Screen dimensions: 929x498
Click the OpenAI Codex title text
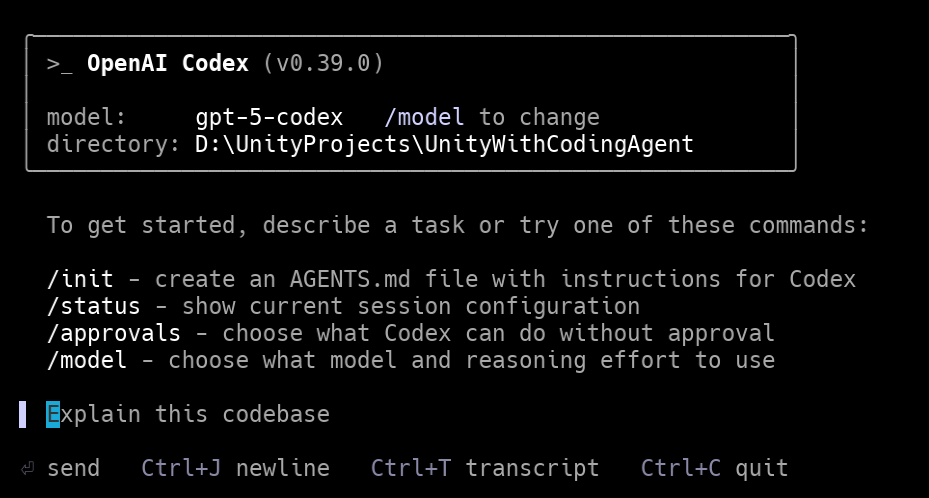pyautogui.click(x=167, y=64)
